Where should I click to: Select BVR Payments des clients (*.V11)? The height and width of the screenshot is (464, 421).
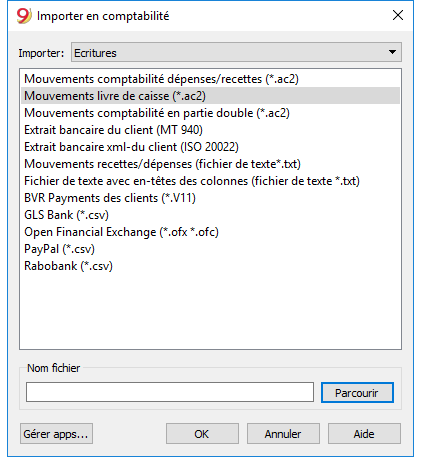pyautogui.click(x=210, y=198)
